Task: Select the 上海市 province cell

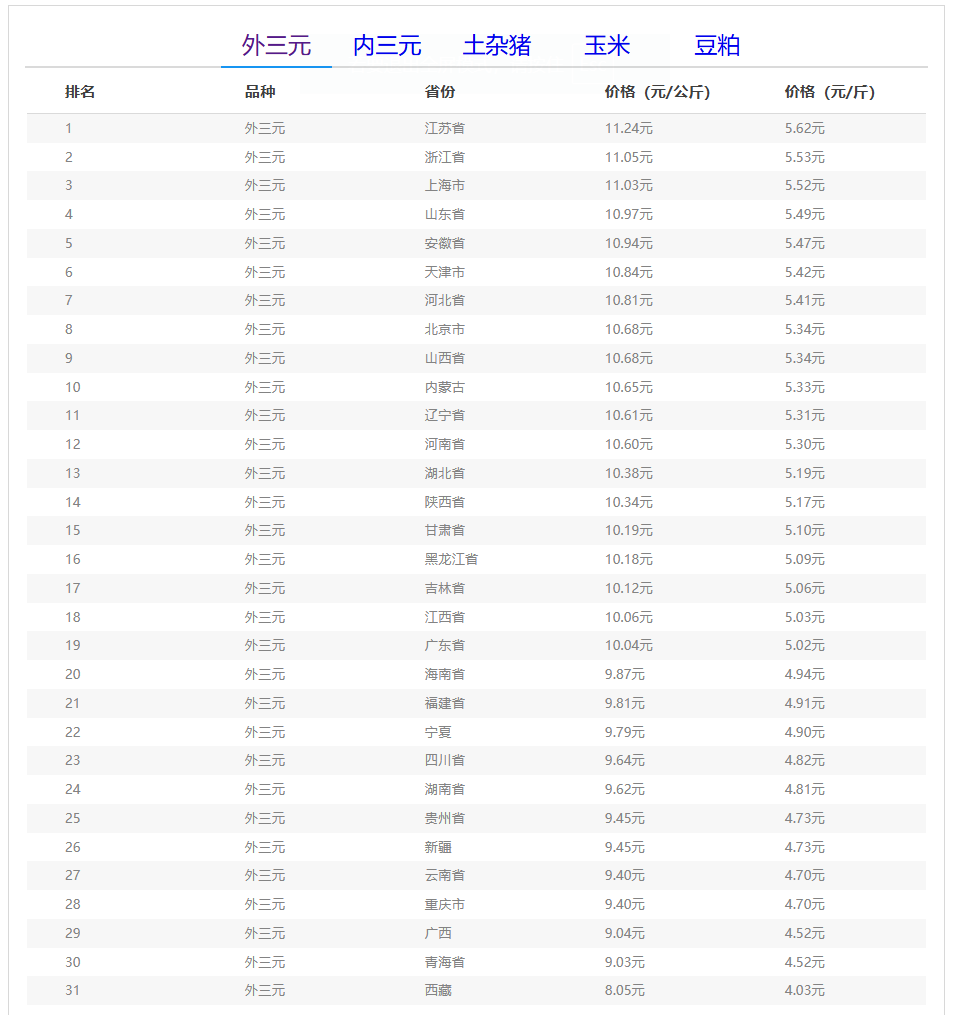Action: click(444, 185)
